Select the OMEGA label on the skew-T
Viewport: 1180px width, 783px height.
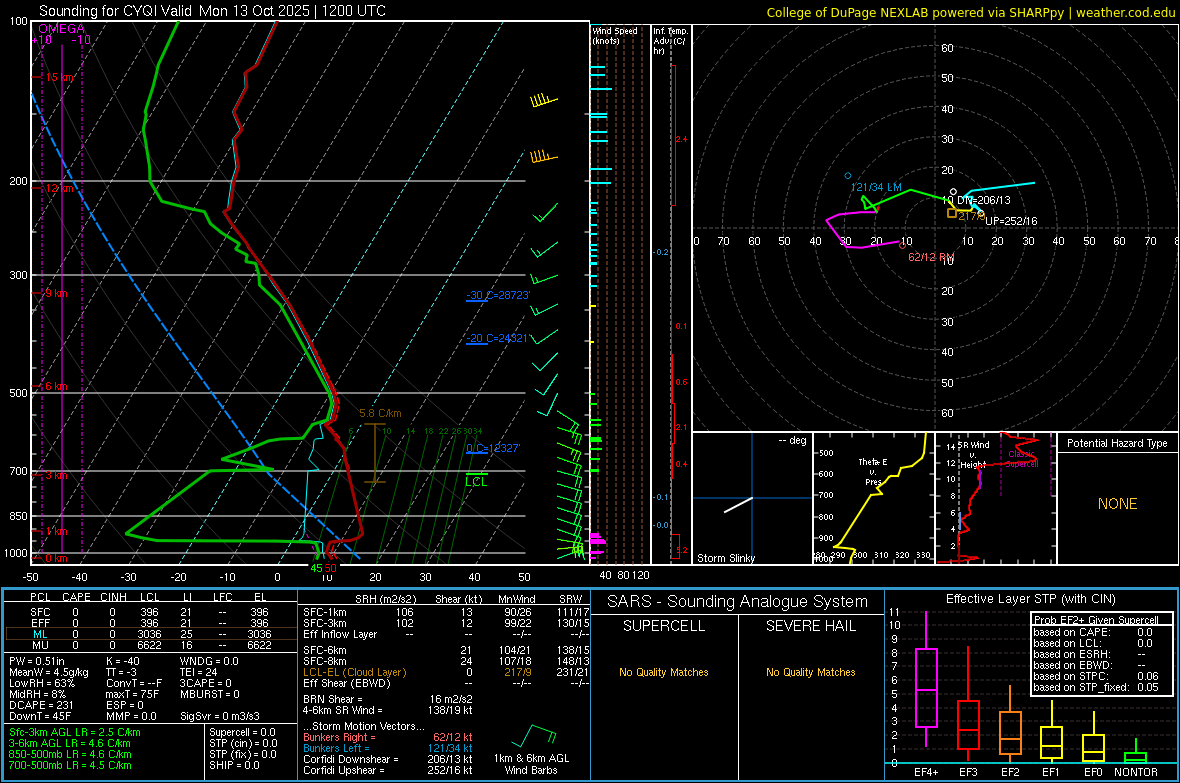tap(61, 29)
